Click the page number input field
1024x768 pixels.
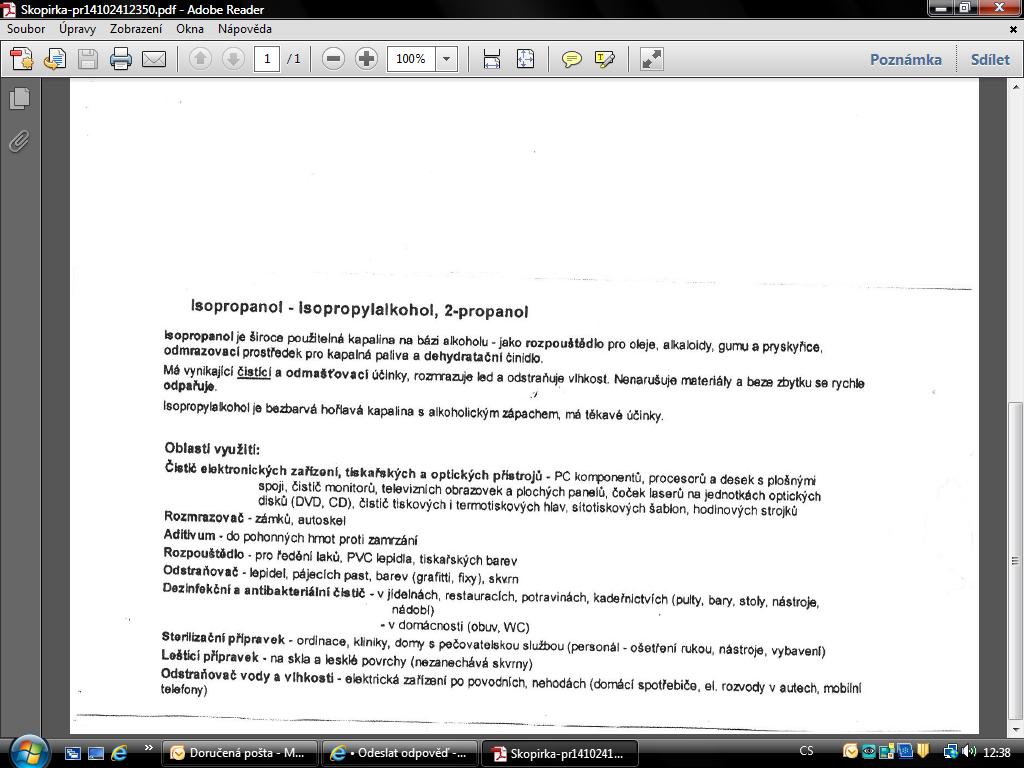click(x=267, y=59)
